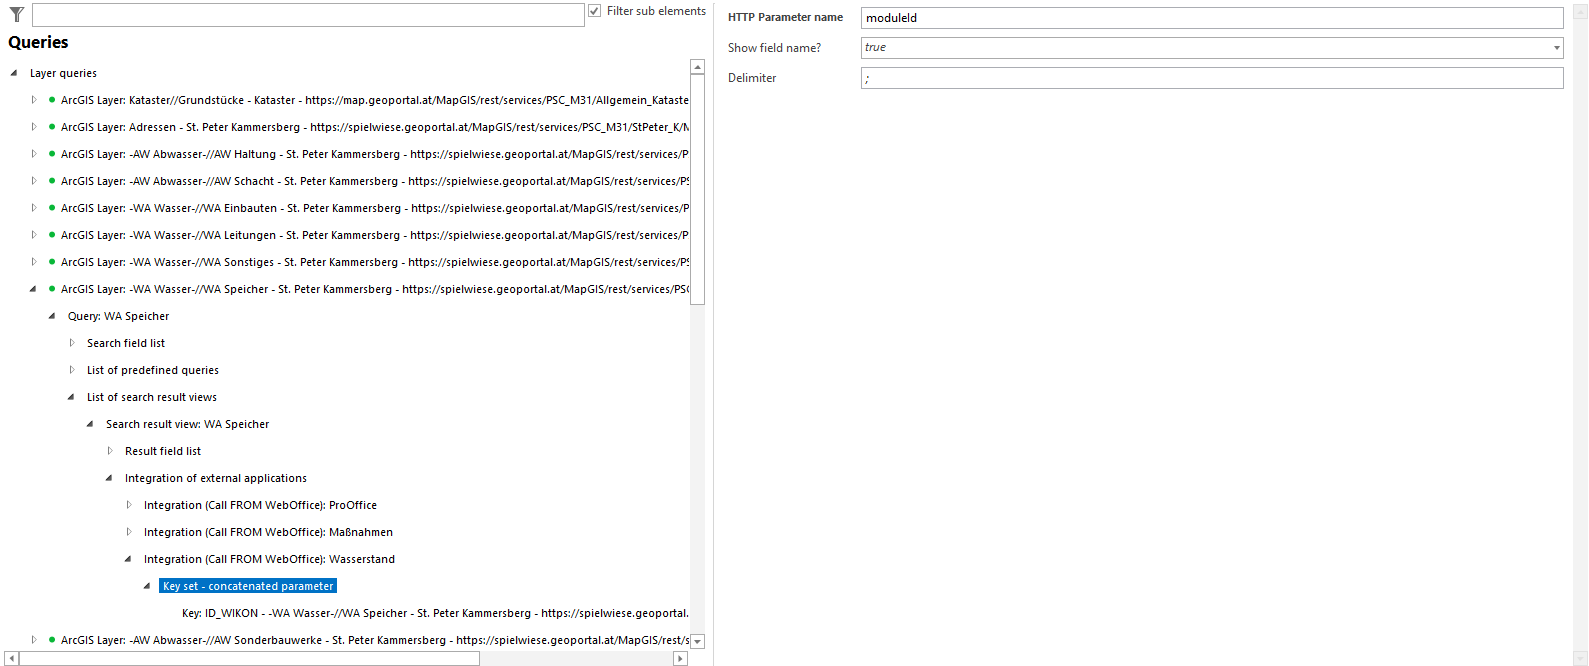This screenshot has height=666, width=1589.
Task: Collapse Key set - concatenated parameter node
Action: point(147,586)
